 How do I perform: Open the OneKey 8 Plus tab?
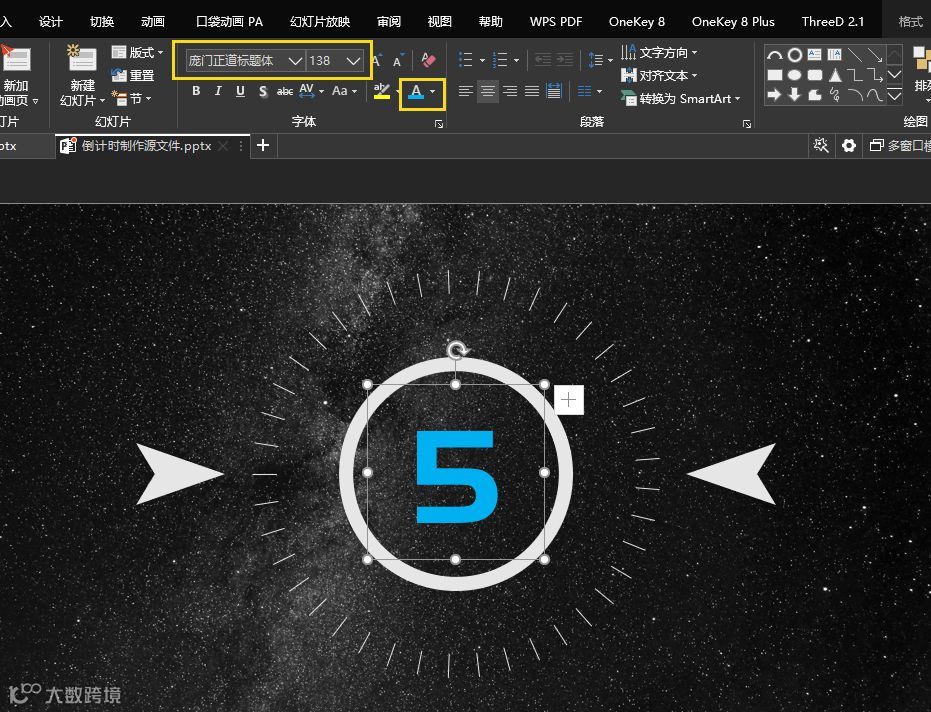click(733, 22)
